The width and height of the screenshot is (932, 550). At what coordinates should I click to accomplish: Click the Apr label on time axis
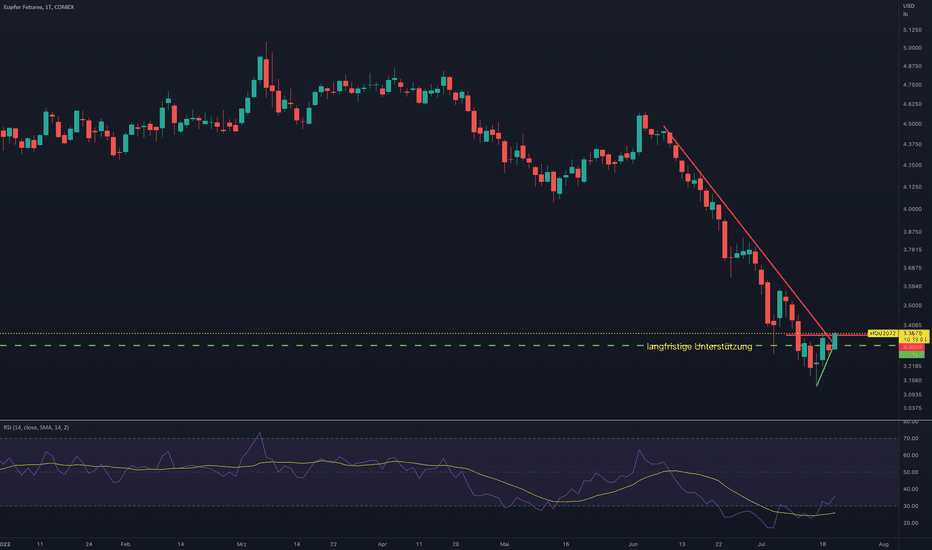click(x=382, y=544)
